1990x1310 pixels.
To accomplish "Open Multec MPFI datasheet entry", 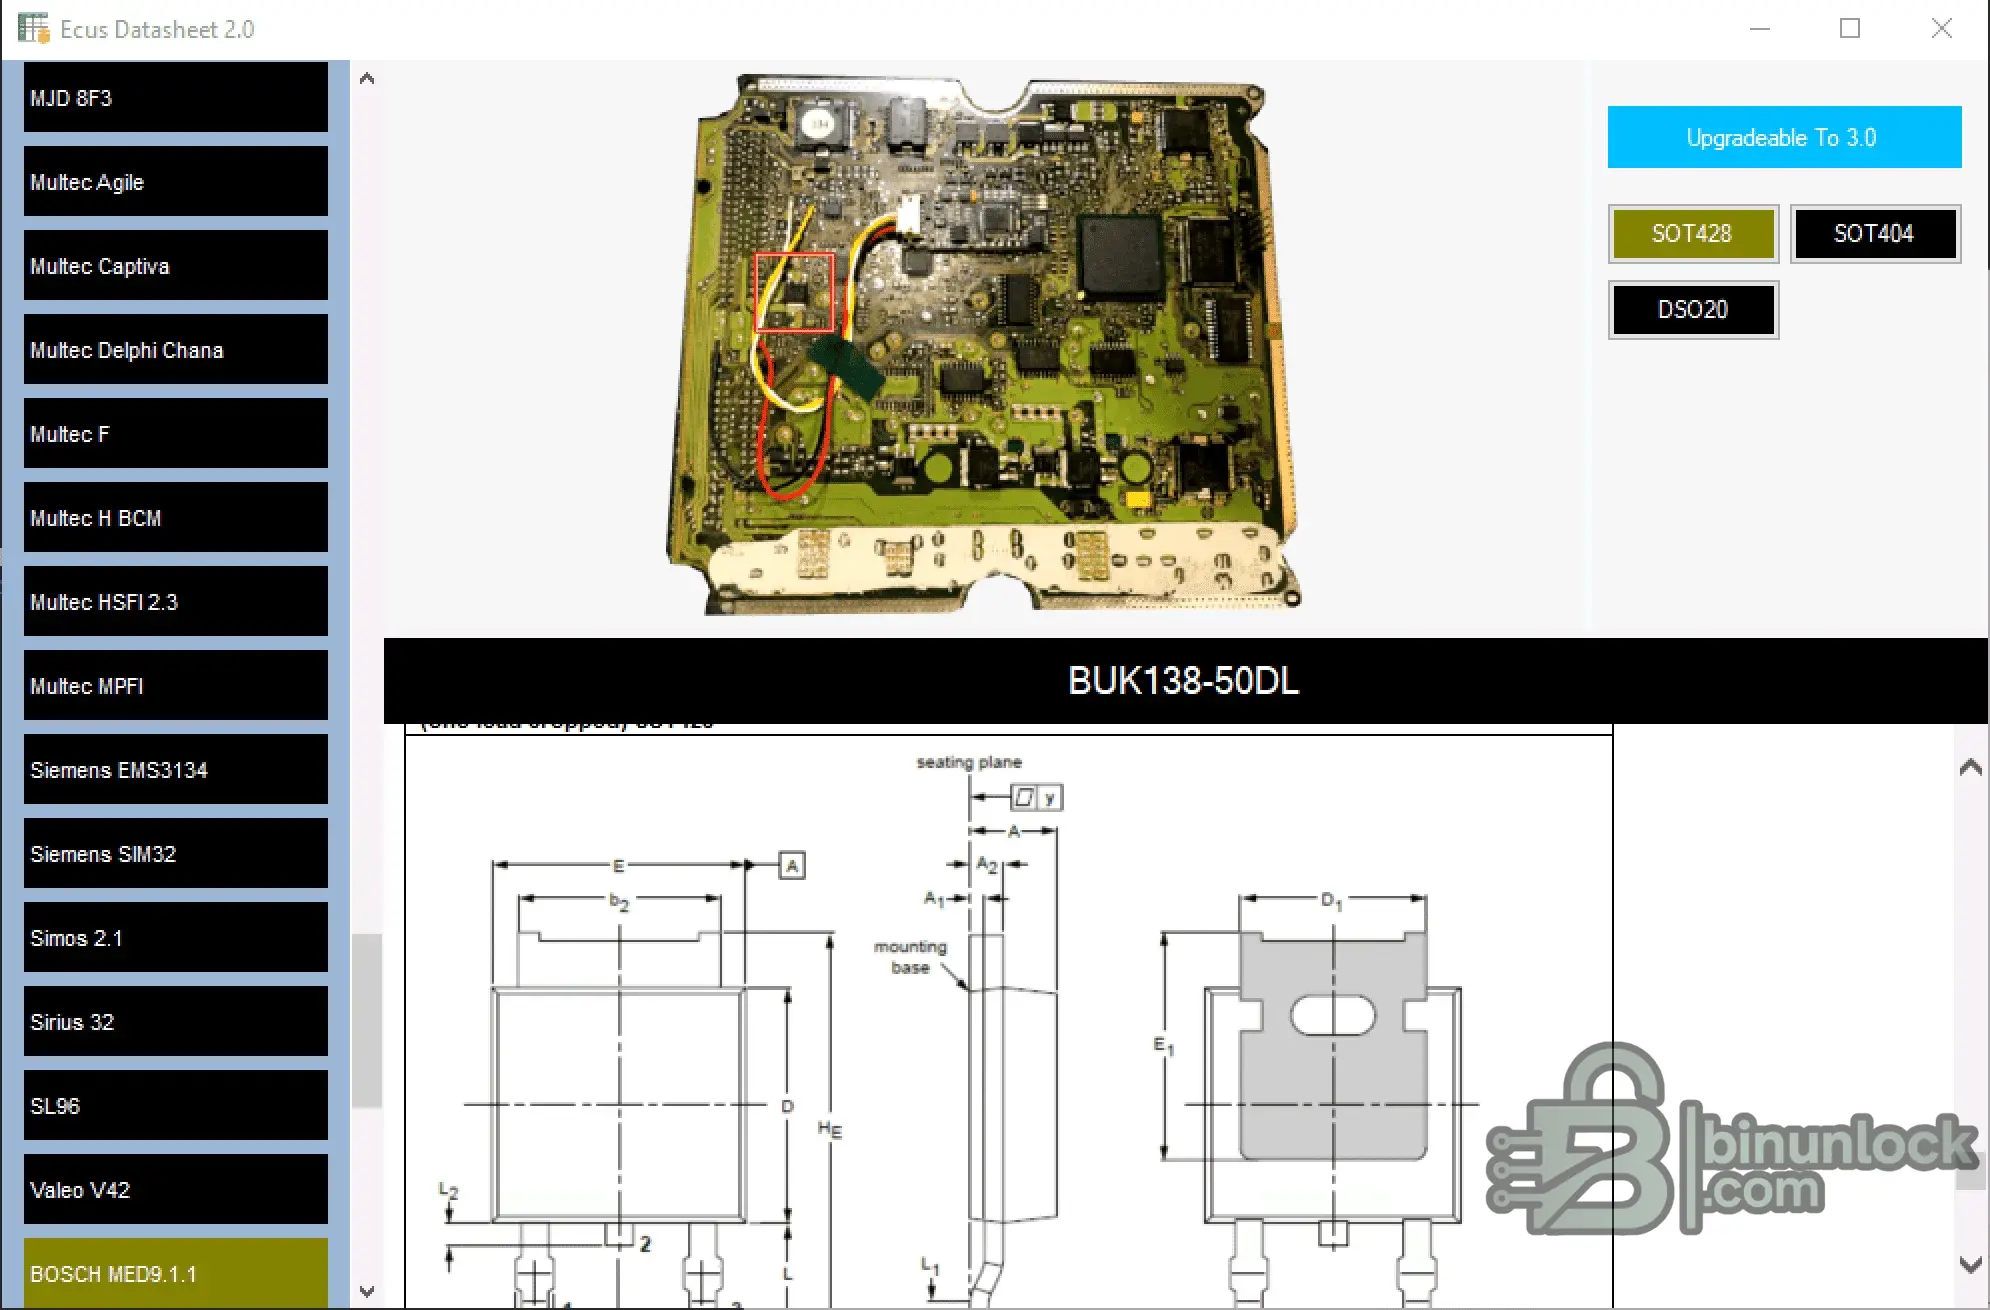I will tap(176, 685).
